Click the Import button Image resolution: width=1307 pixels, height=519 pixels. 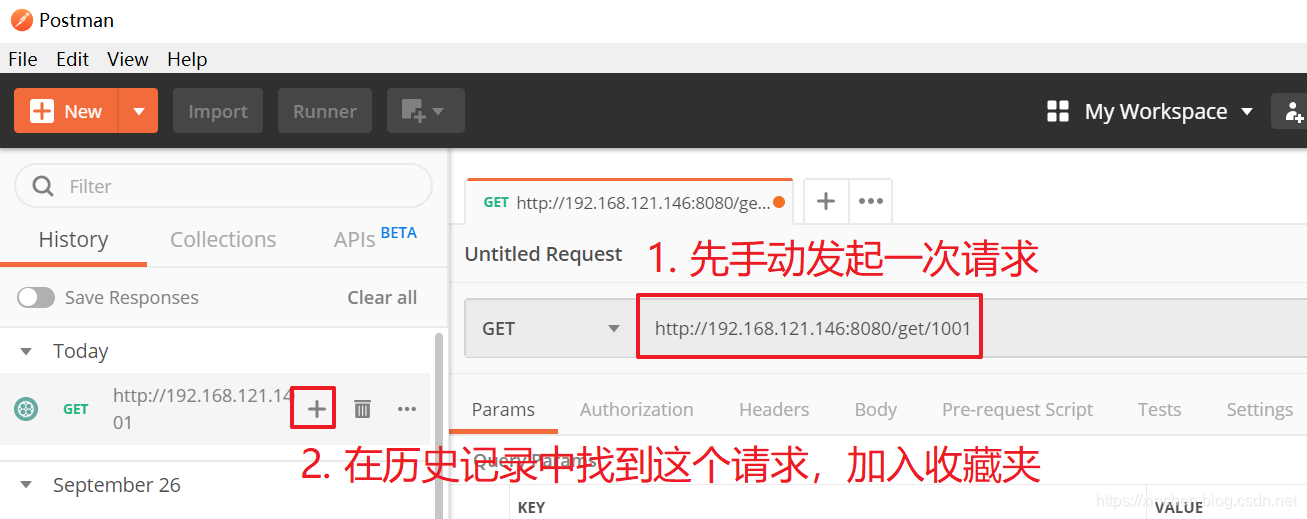[218, 111]
